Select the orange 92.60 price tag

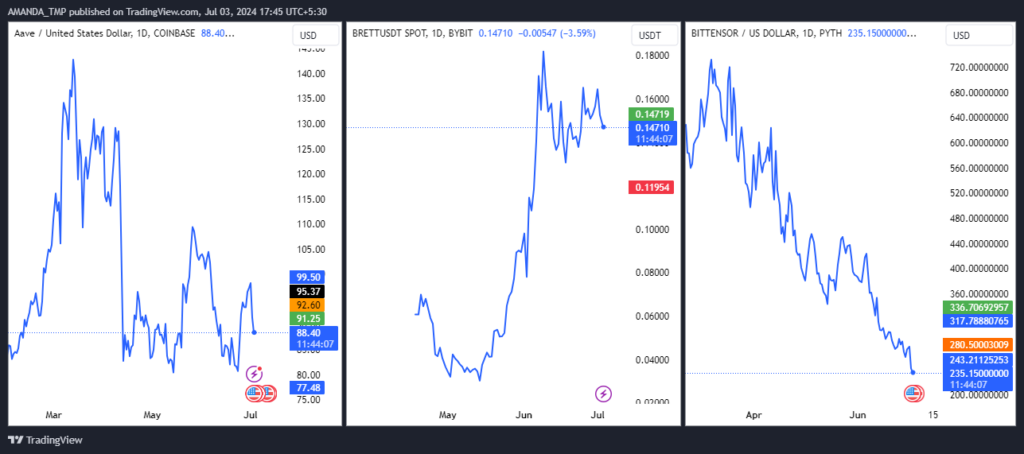307,305
